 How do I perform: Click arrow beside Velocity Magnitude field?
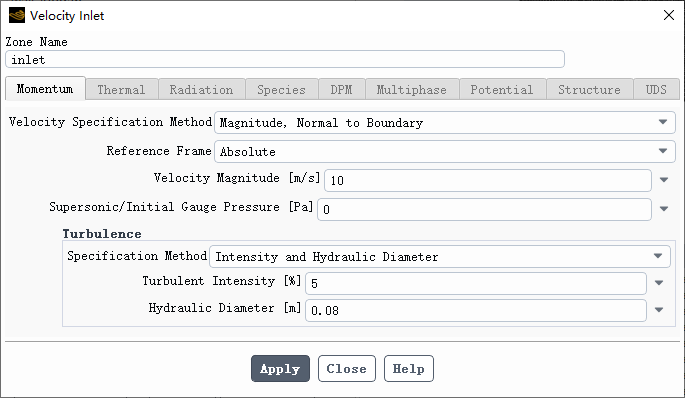click(x=664, y=180)
